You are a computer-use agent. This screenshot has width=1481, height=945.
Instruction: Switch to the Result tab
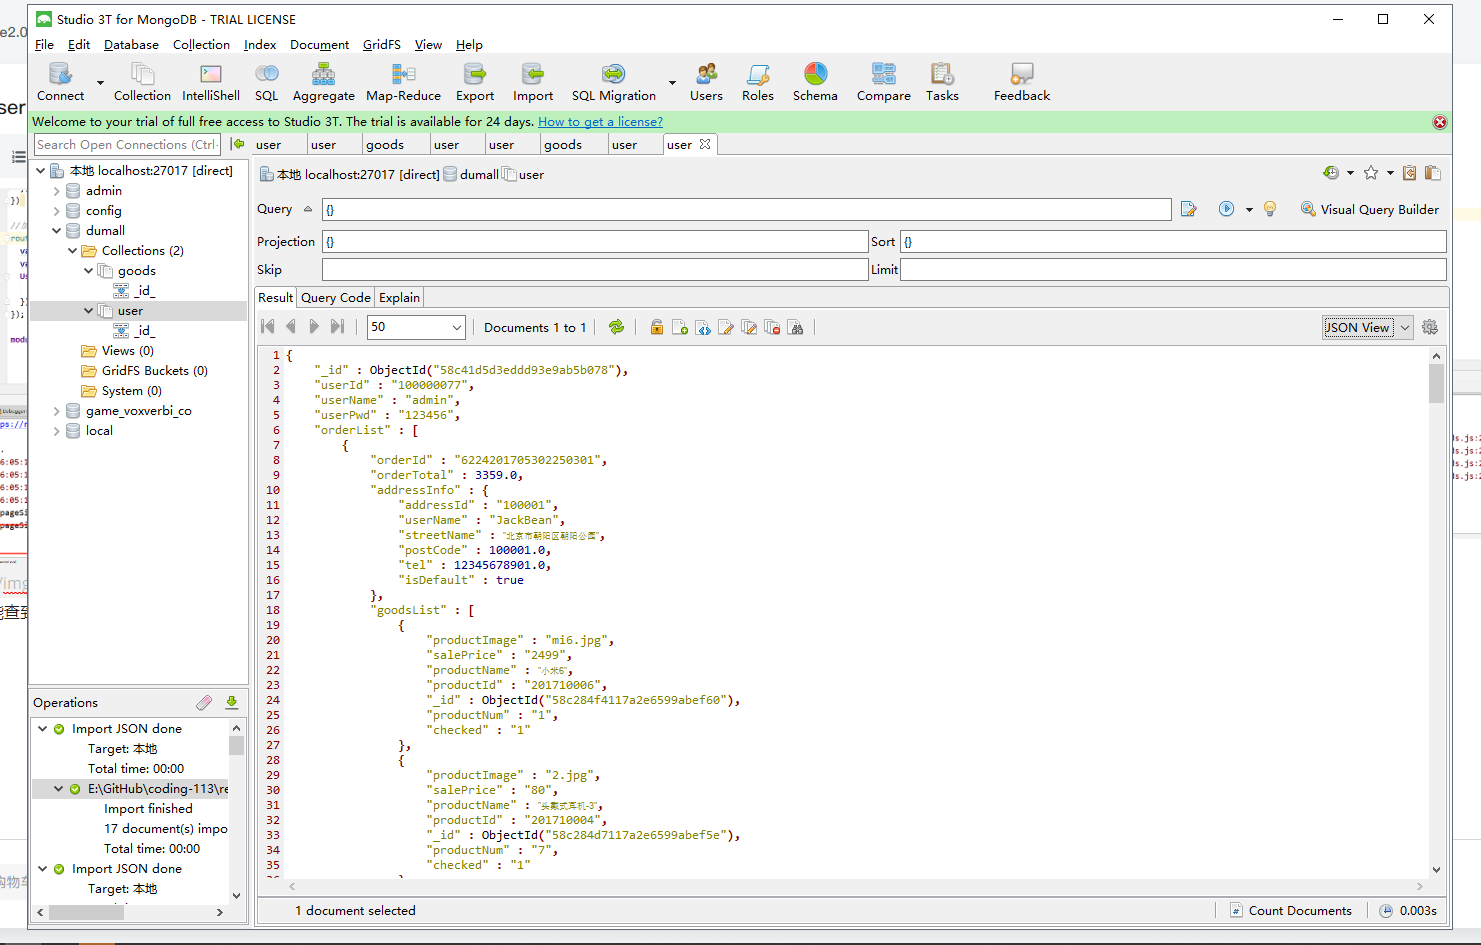point(276,298)
